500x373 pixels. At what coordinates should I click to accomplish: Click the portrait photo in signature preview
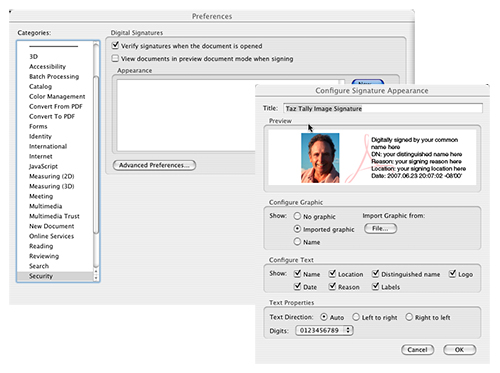pos(320,158)
